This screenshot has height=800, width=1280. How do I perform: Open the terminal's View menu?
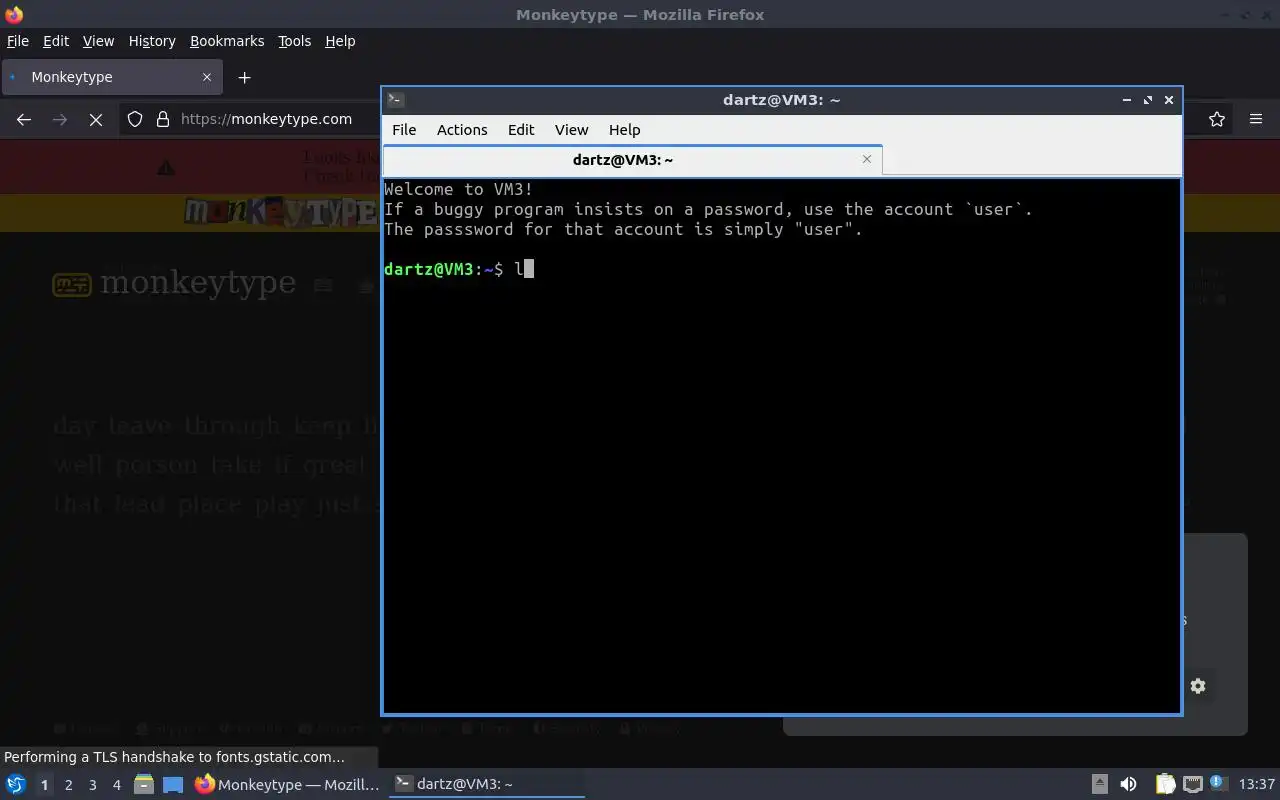pos(571,130)
